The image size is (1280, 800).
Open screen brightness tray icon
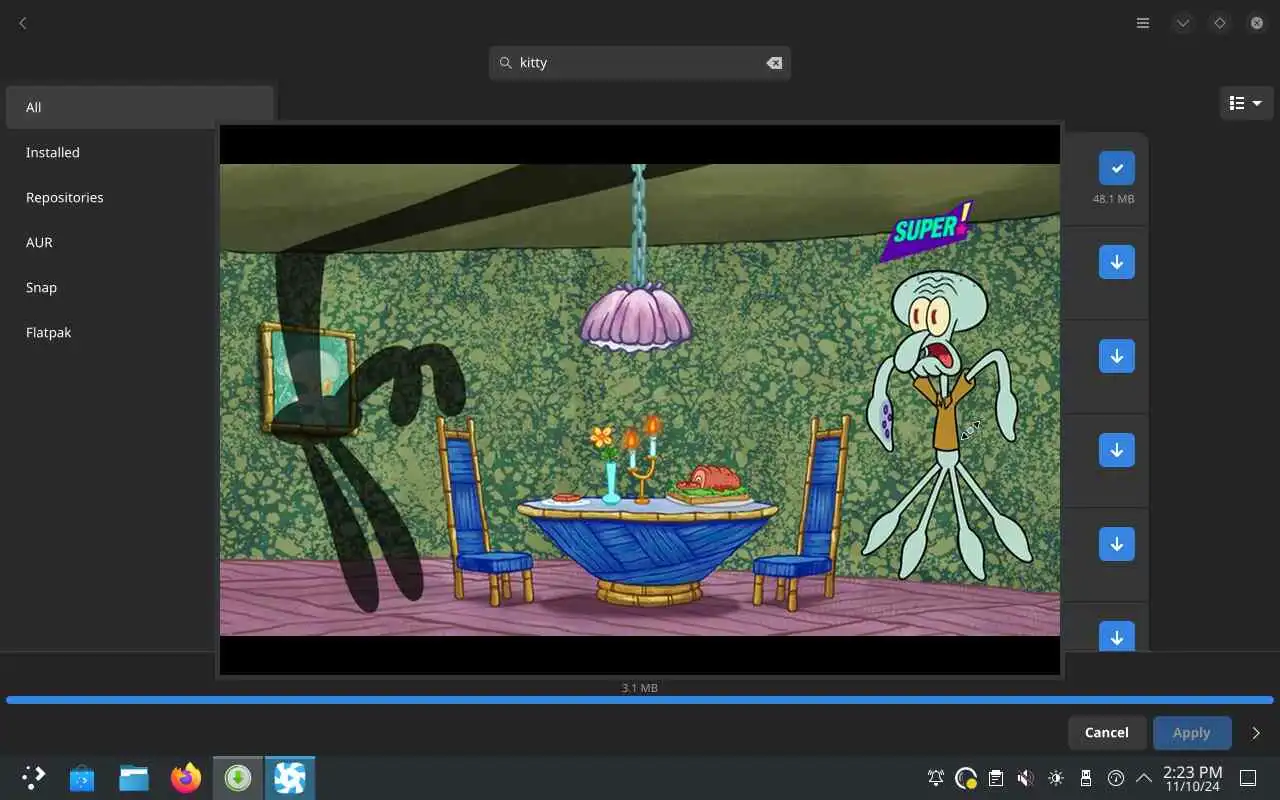click(1056, 778)
